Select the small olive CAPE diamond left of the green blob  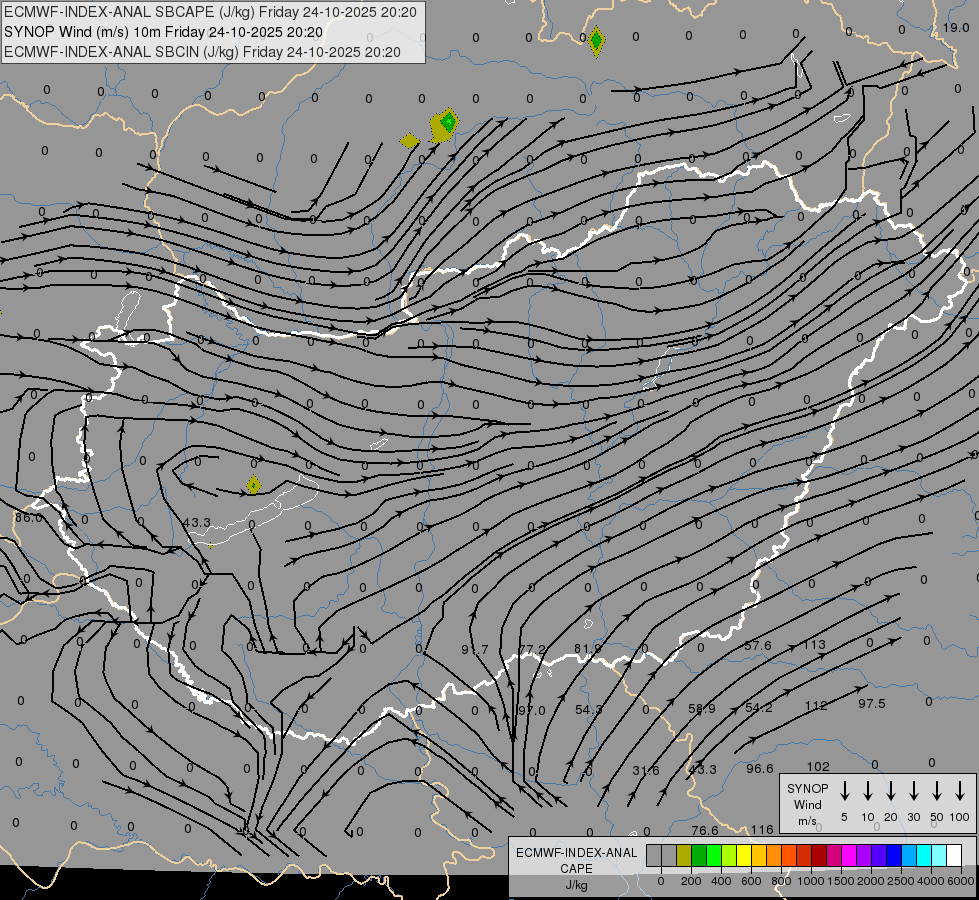[x=409, y=141]
